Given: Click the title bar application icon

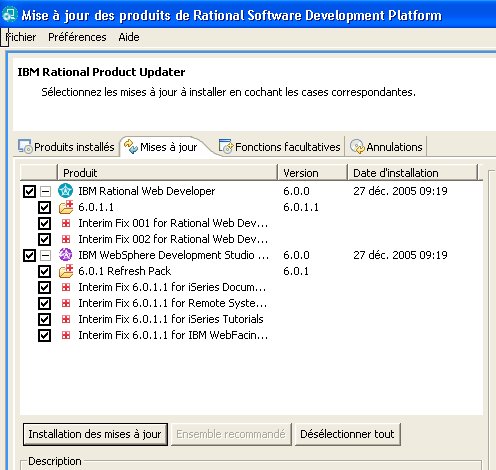Looking at the screenshot, I should (9, 15).
